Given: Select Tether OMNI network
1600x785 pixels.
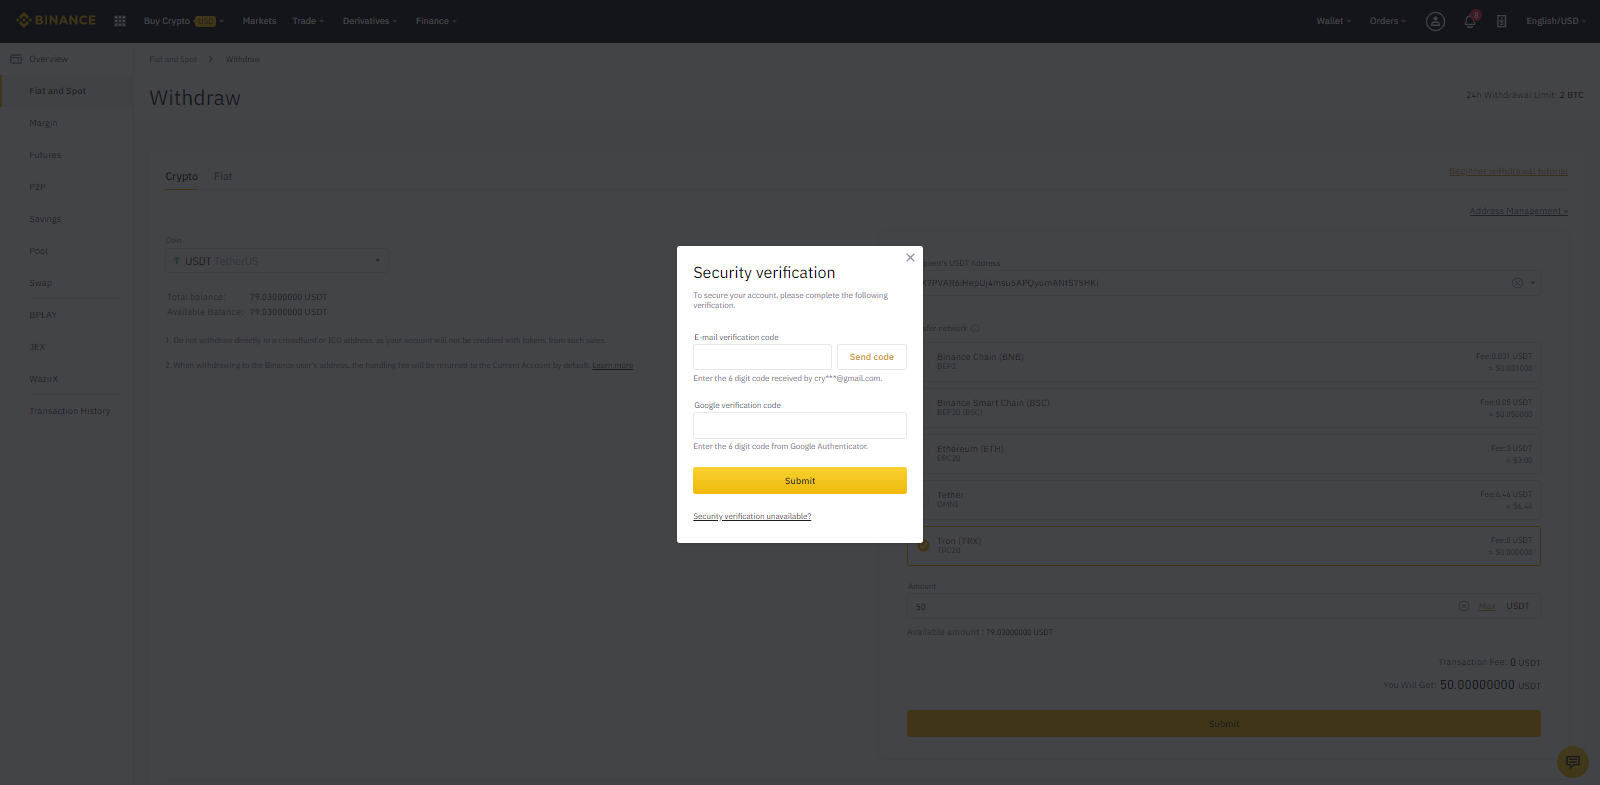Looking at the screenshot, I should (x=1224, y=500).
